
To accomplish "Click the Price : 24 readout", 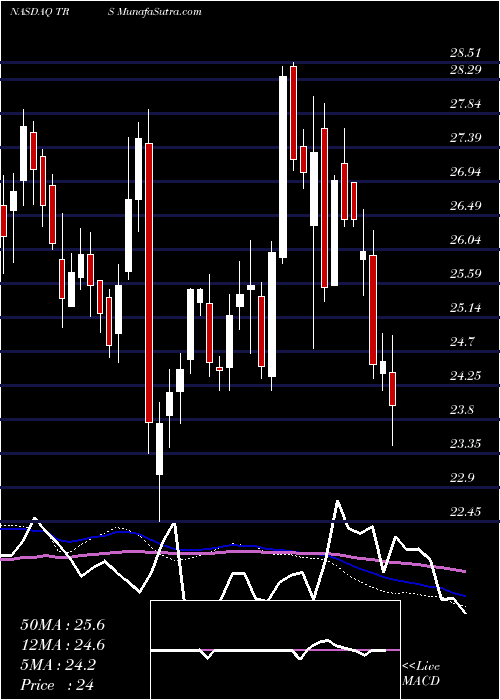I will pyautogui.click(x=58, y=685).
